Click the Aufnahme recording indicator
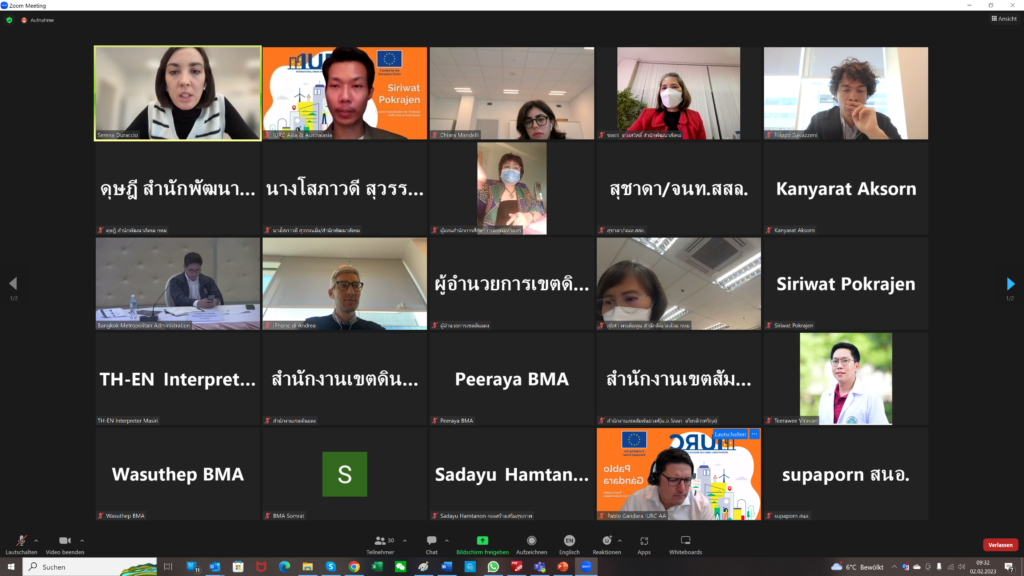 pyautogui.click(x=38, y=20)
